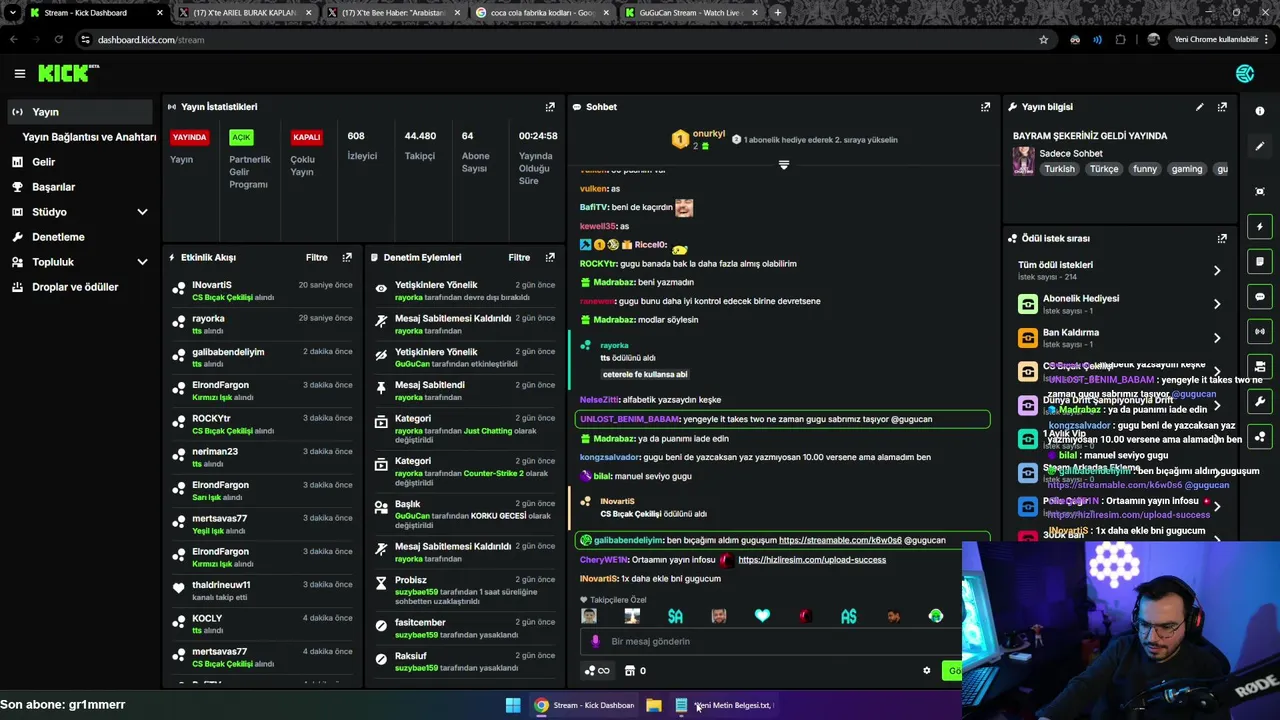Pop out the Yayın İstatistikleri panel
Image resolution: width=1280 pixels, height=720 pixels.
pyautogui.click(x=550, y=107)
